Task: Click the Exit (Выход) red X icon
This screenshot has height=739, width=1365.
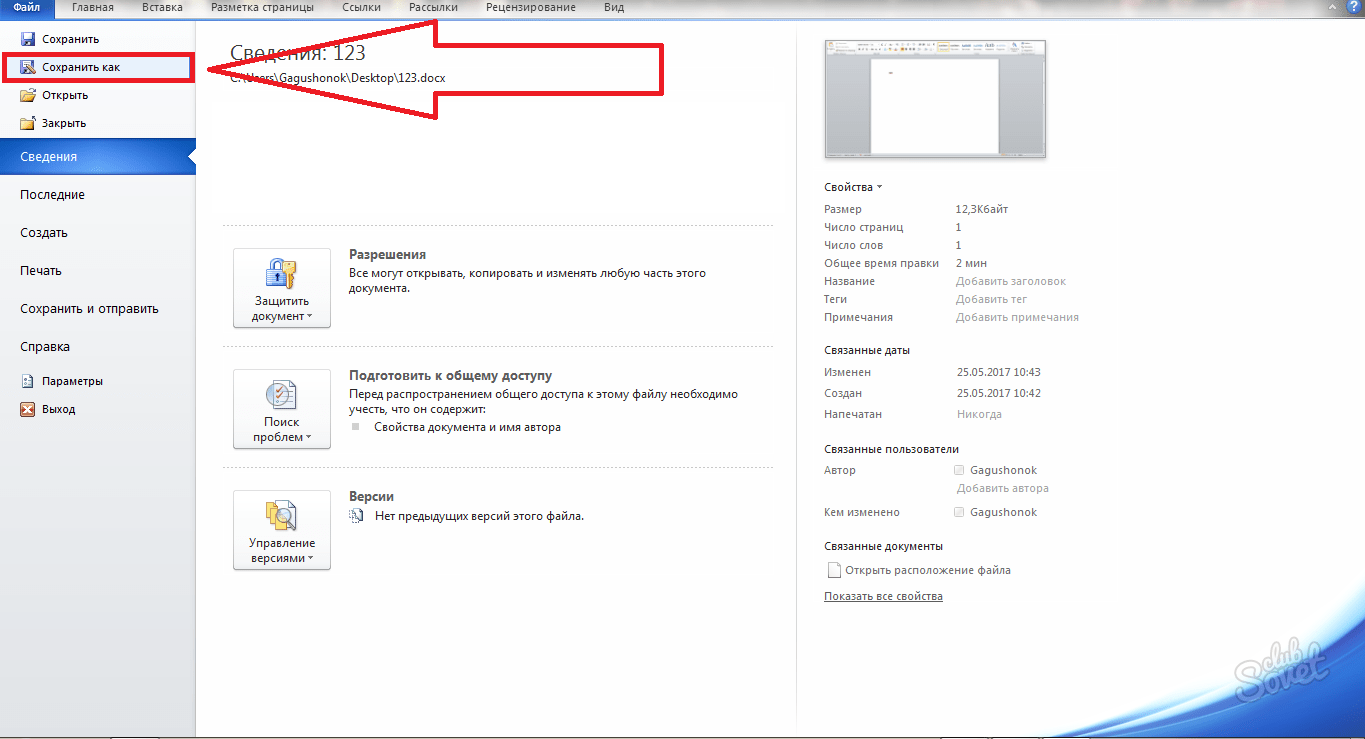Action: point(28,409)
